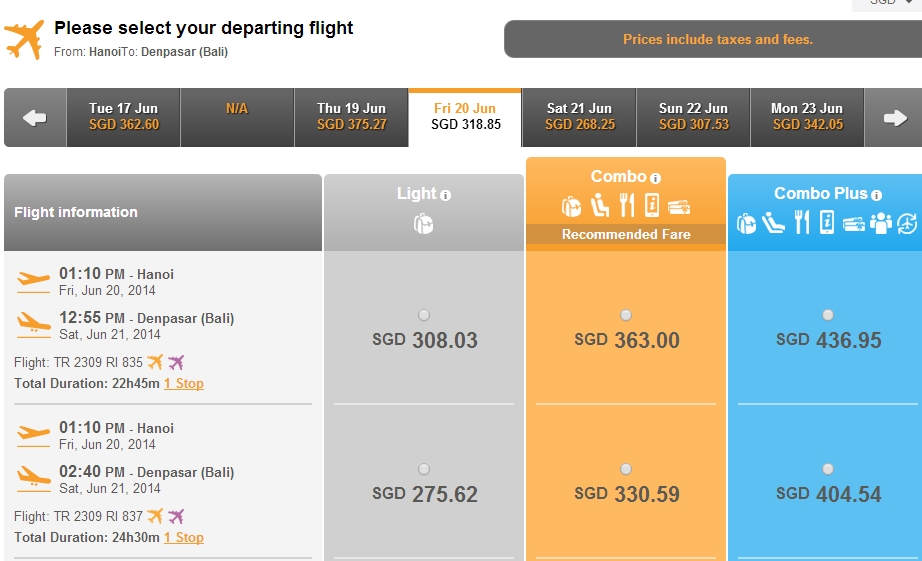Open the Combo fare info icon
This screenshot has width=922, height=561.
[656, 178]
